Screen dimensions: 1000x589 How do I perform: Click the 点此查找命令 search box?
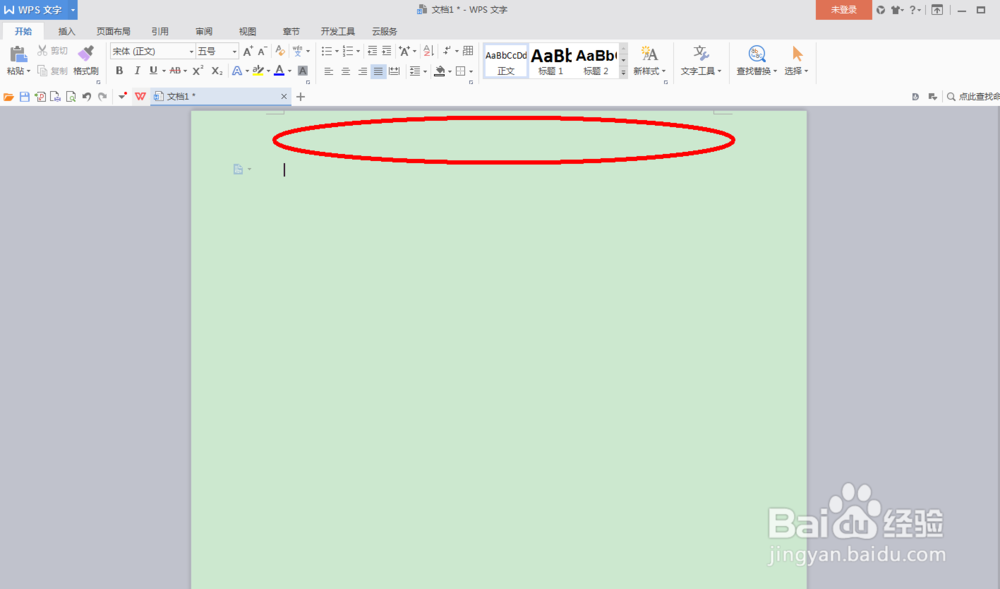pyautogui.click(x=973, y=97)
